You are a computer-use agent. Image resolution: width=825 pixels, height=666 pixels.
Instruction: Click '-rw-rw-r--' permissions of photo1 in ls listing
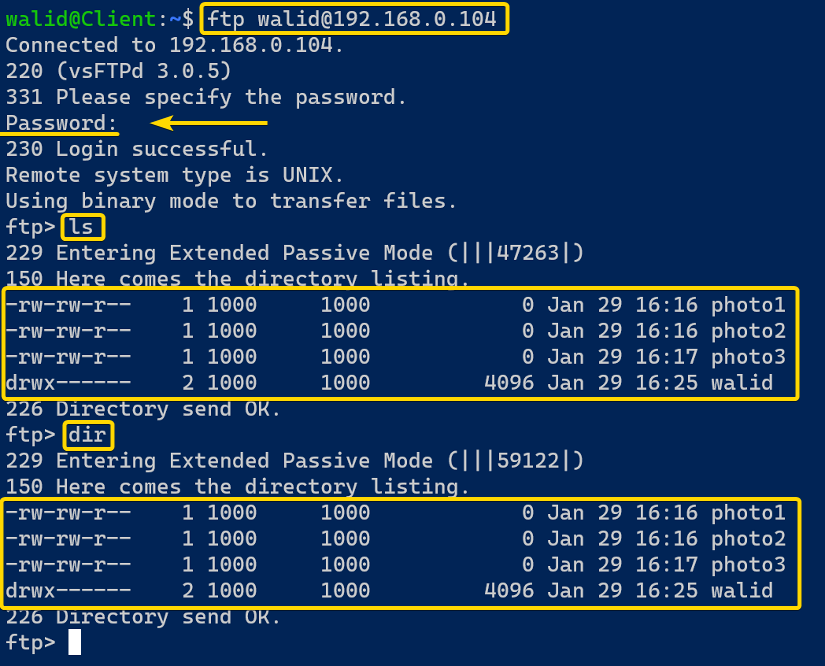pyautogui.click(x=68, y=305)
